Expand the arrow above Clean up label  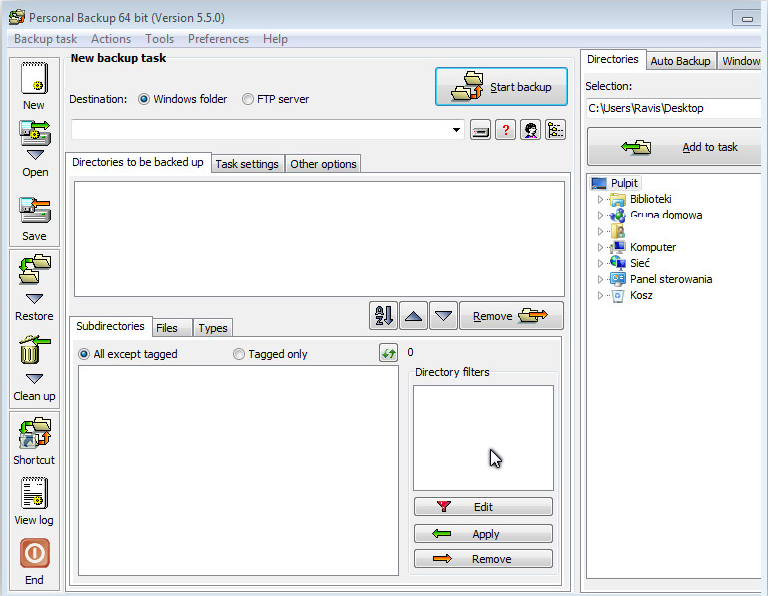pos(34,379)
